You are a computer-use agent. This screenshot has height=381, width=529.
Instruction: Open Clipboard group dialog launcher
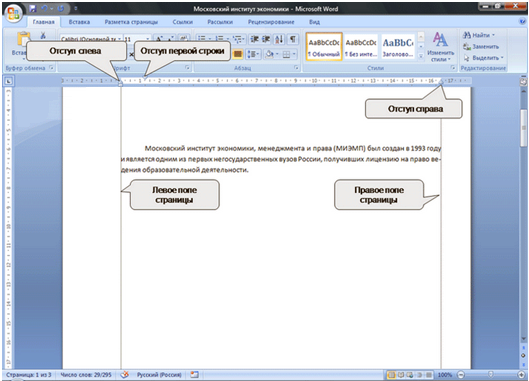52,68
